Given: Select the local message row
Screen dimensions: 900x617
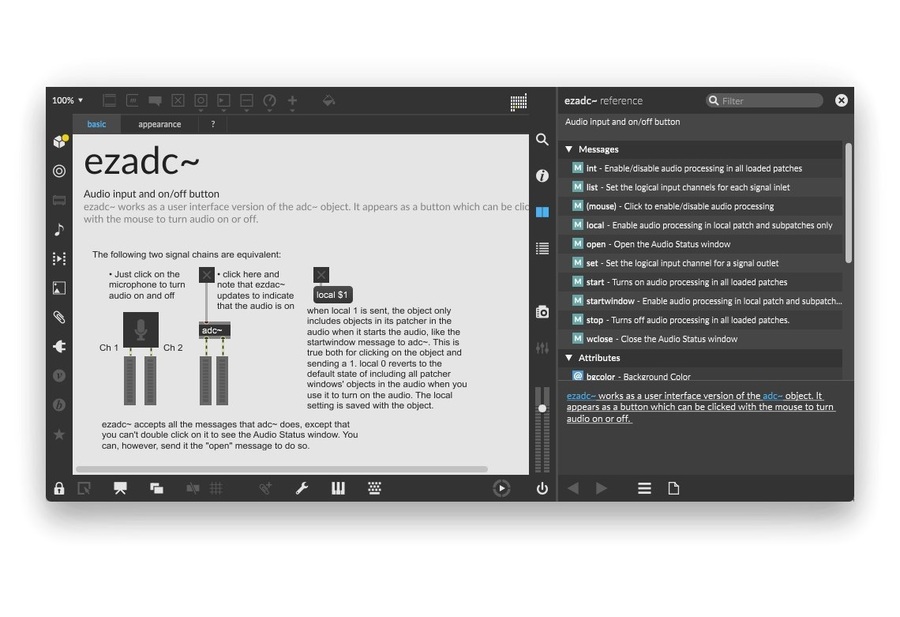Looking at the screenshot, I should point(701,225).
